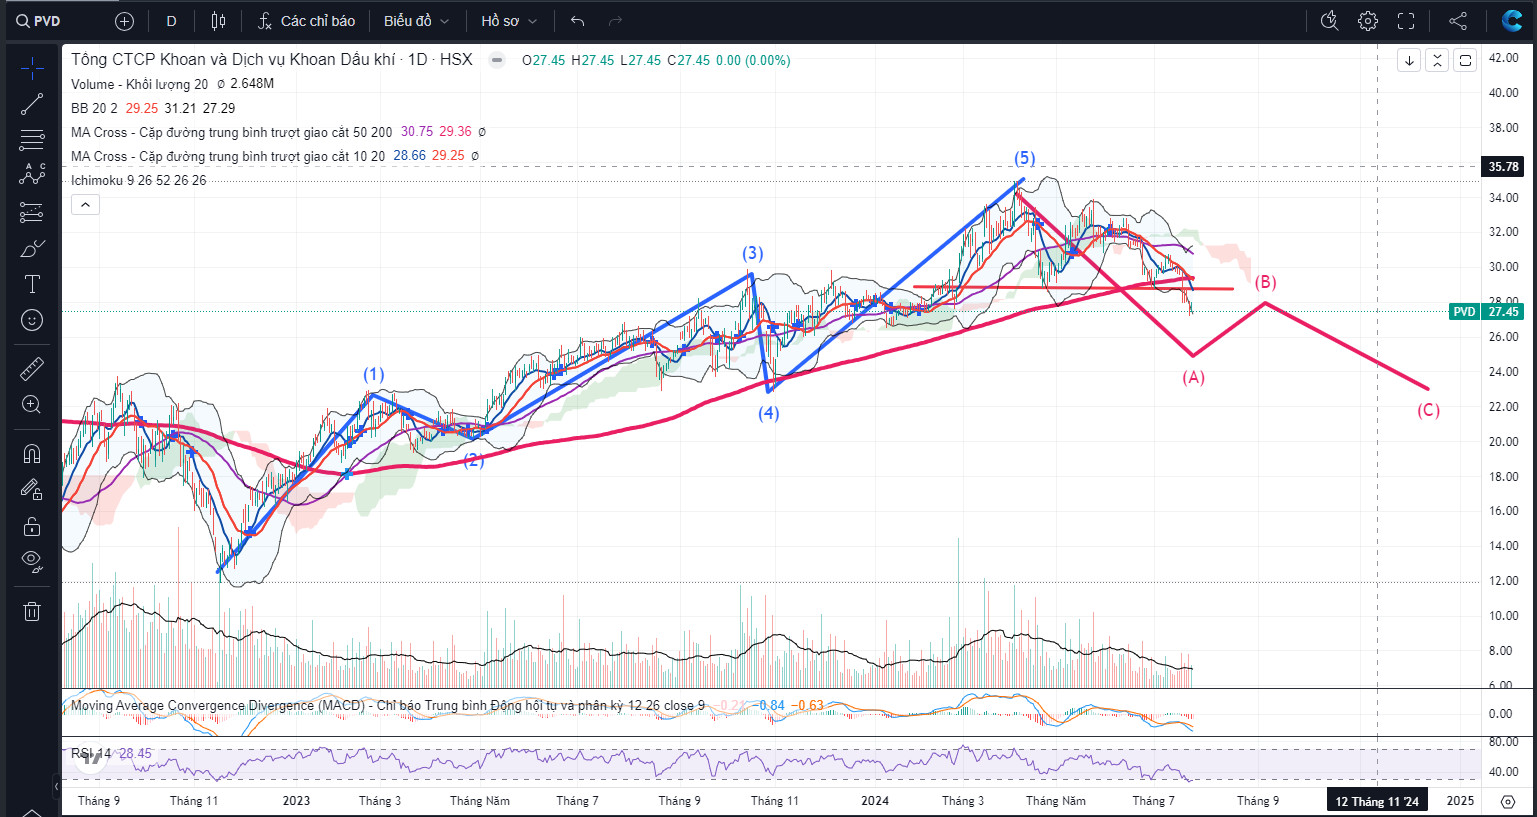Select the wave (3) label
Viewport: 1537px width, 817px height.
coord(752,253)
